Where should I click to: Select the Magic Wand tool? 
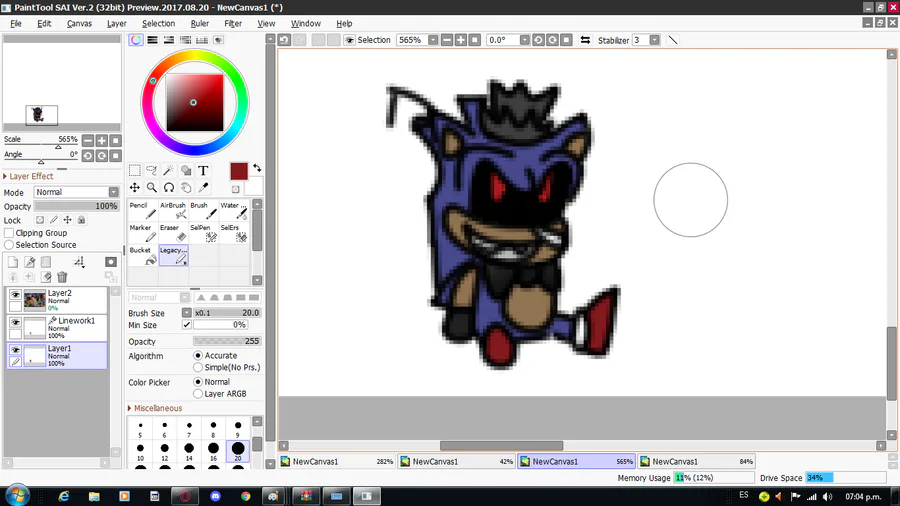pyautogui.click(x=169, y=170)
